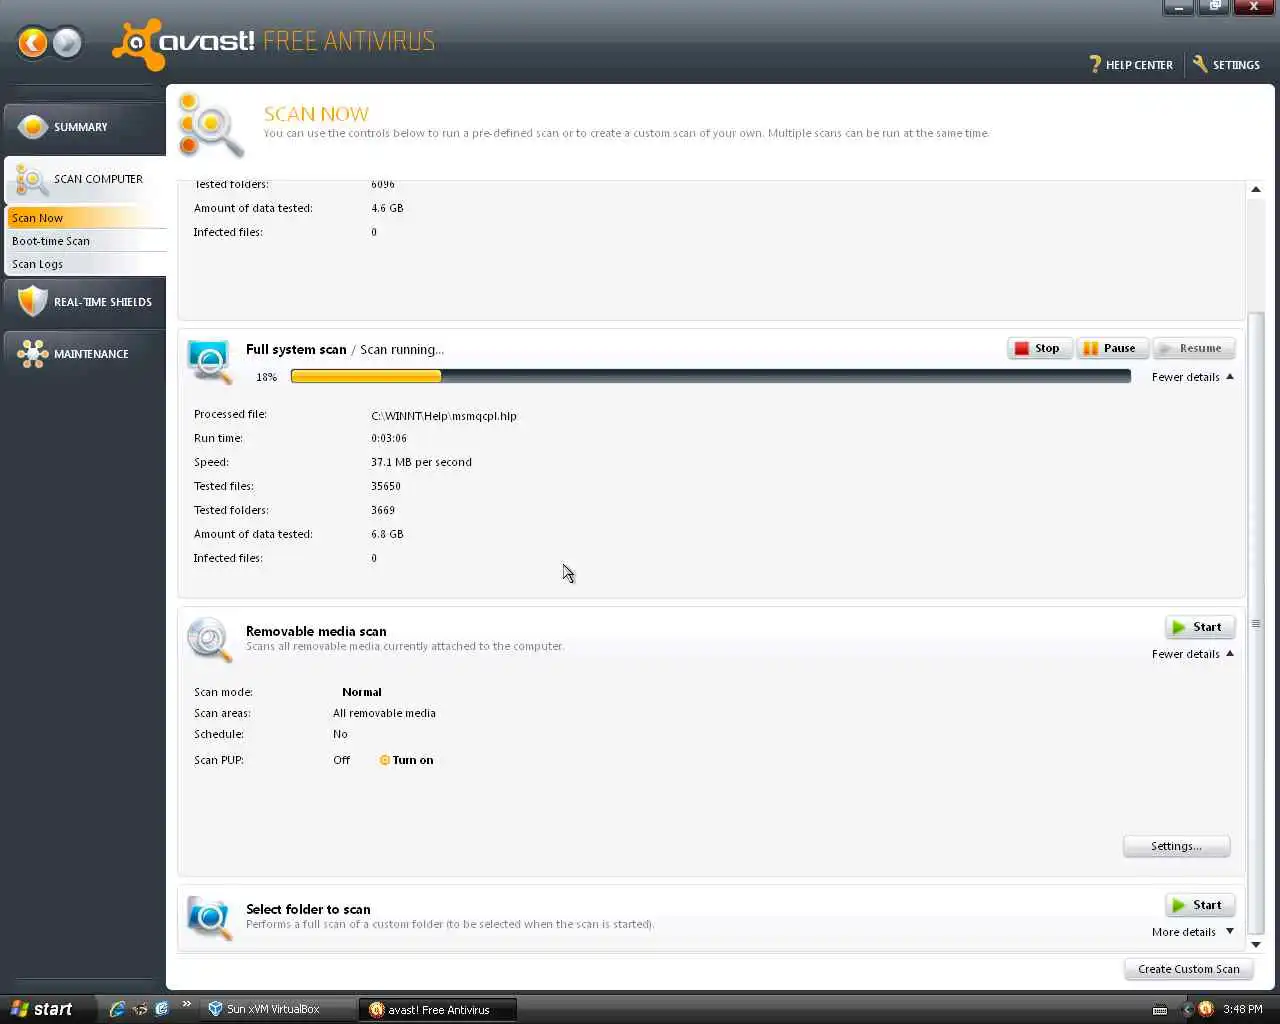Viewport: 1280px width, 1024px height.
Task: Click the Scan Now header magnifier icon
Action: 210,126
